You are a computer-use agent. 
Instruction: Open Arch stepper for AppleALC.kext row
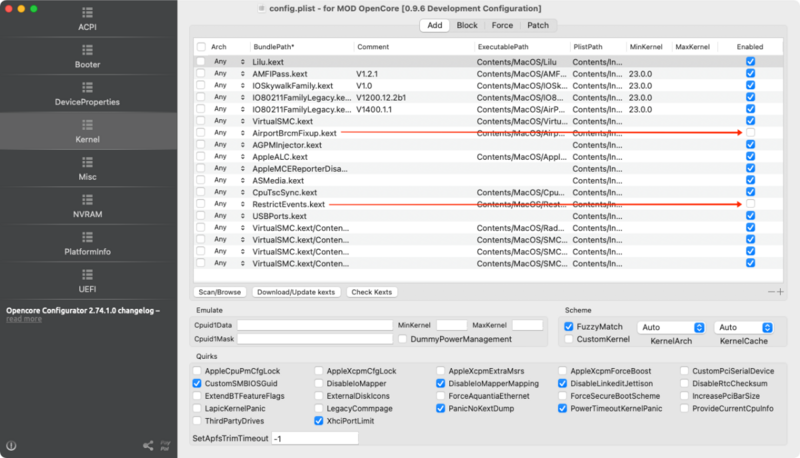242,157
